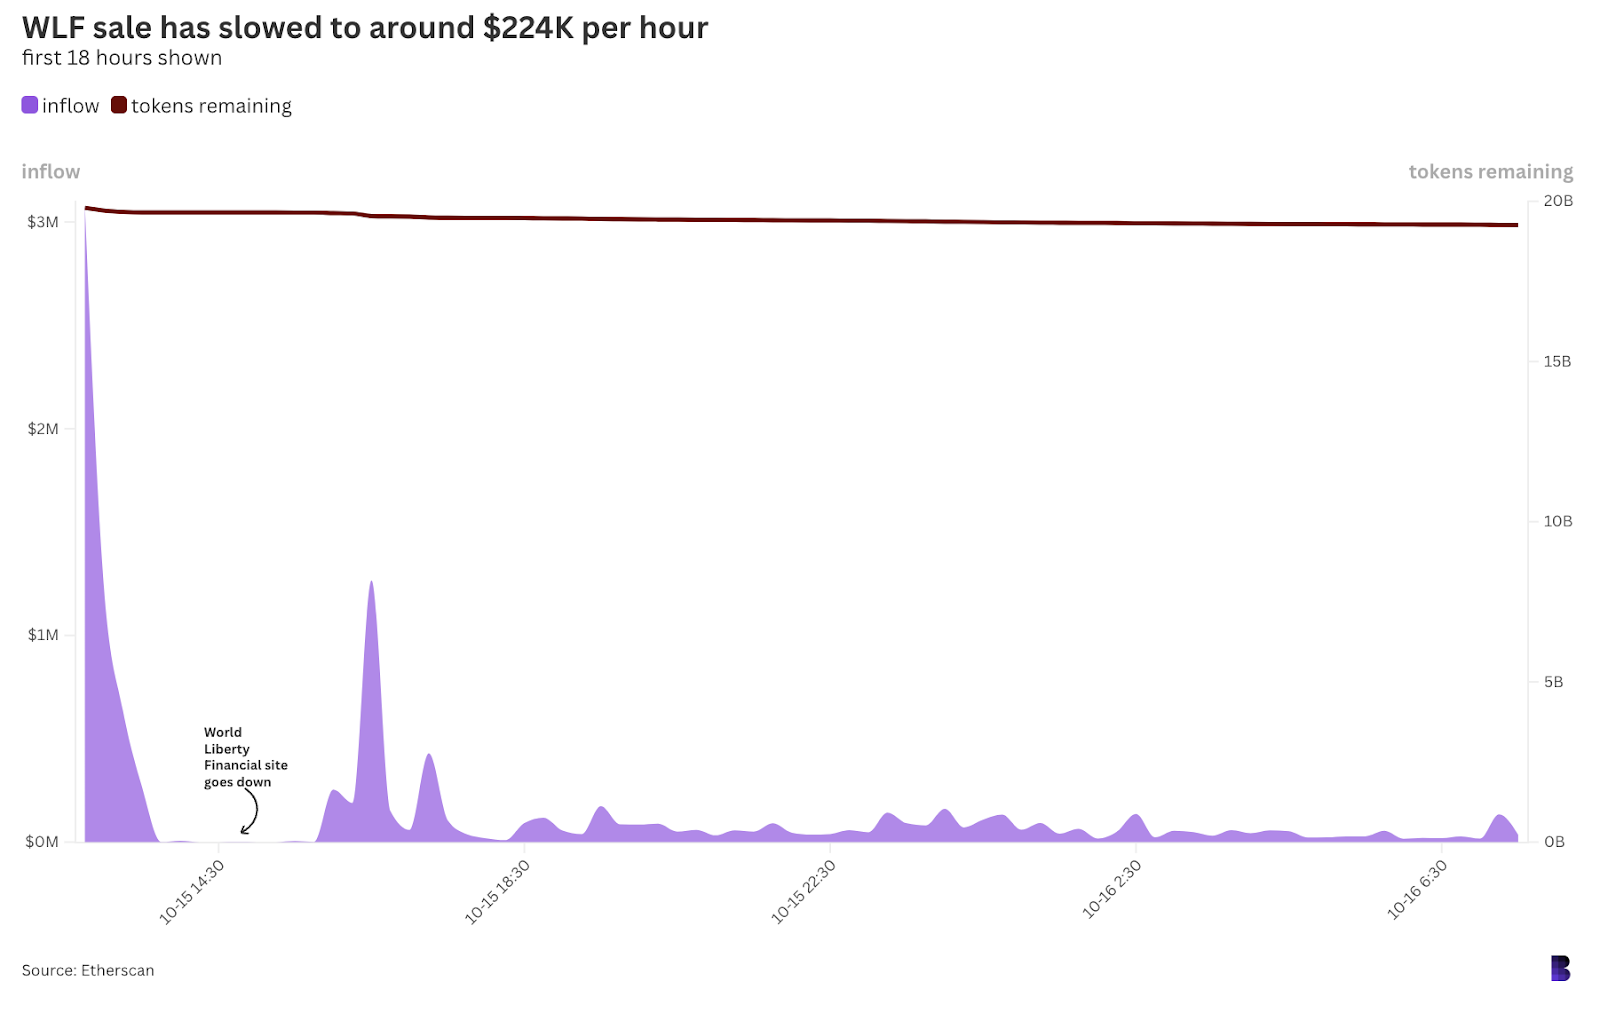Click the 10-15 18:30 x-axis label

[x=498, y=891]
